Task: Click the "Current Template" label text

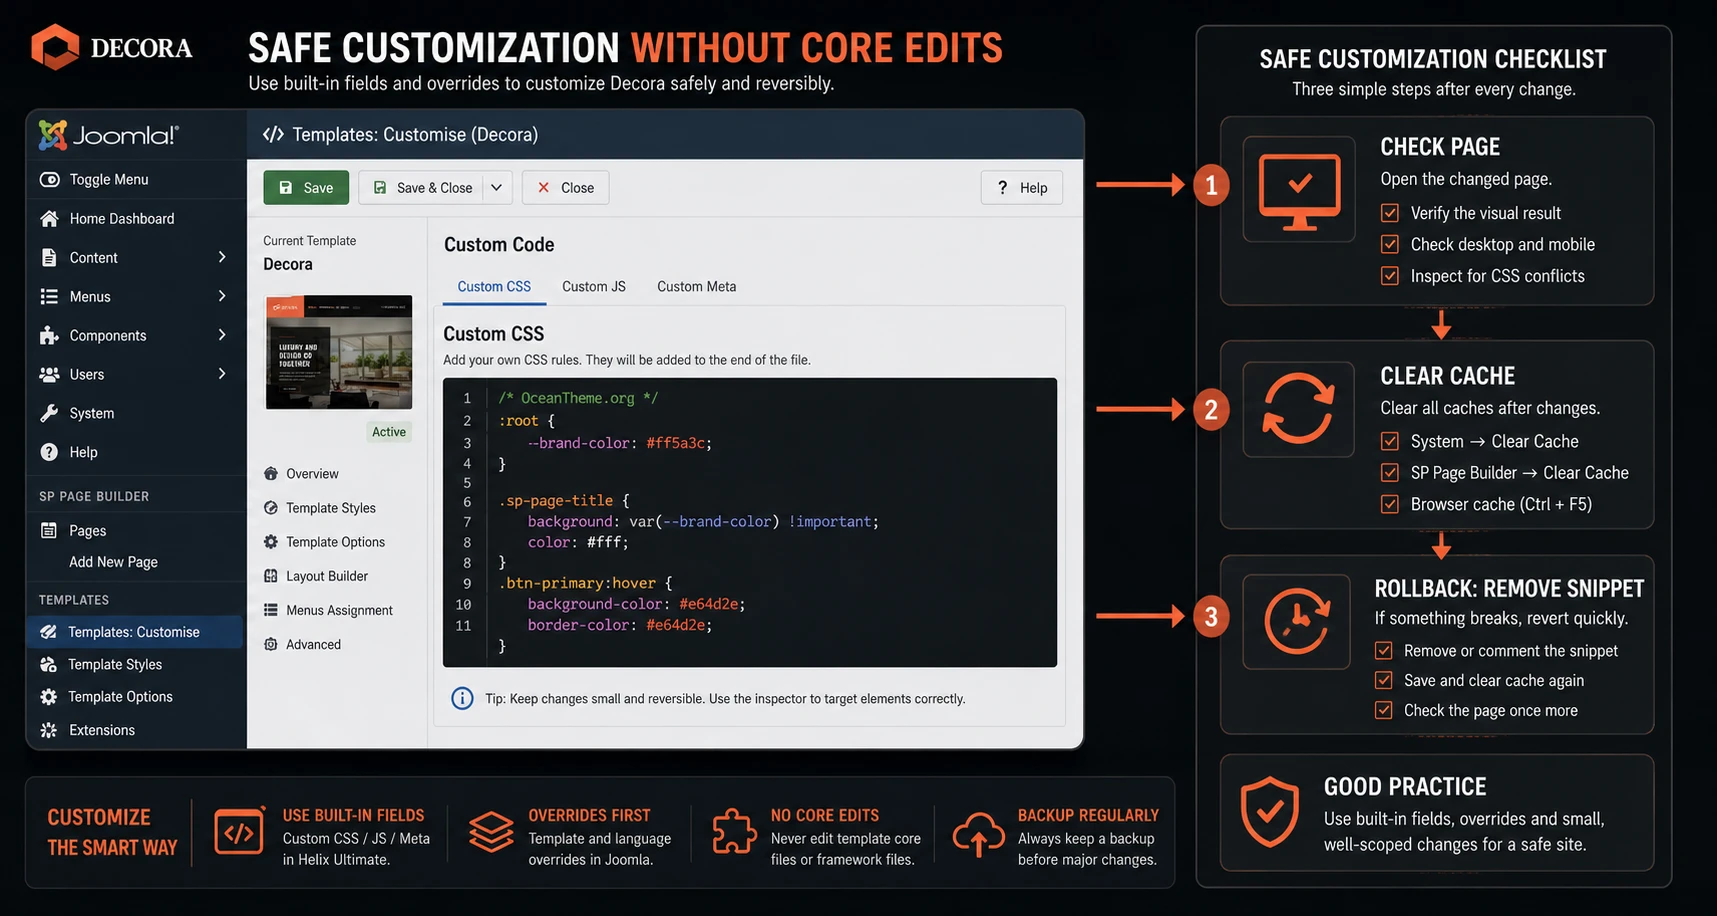Action: click(310, 241)
